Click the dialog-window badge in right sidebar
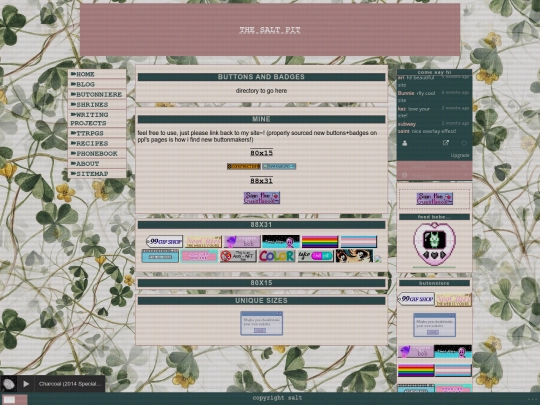The width and height of the screenshot is (540, 405). point(435,325)
